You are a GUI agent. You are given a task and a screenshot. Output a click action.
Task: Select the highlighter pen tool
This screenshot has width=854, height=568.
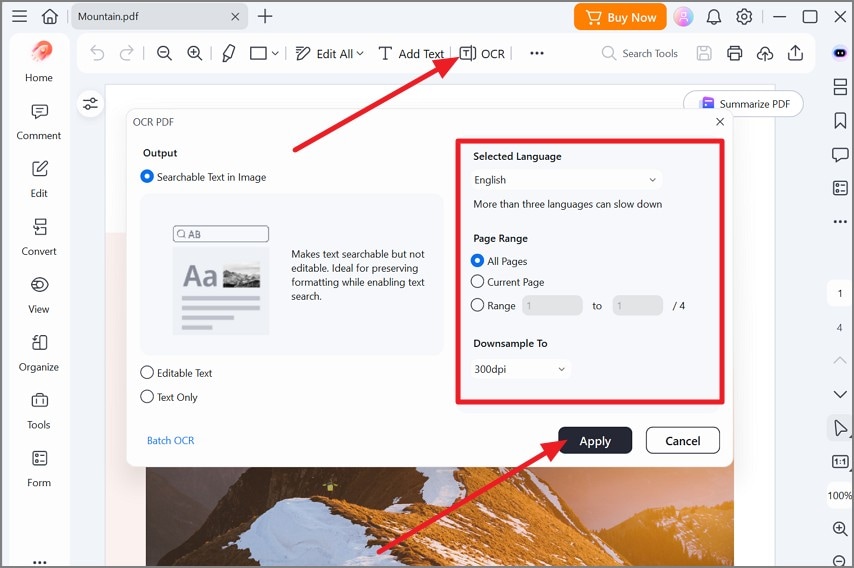pyautogui.click(x=229, y=53)
